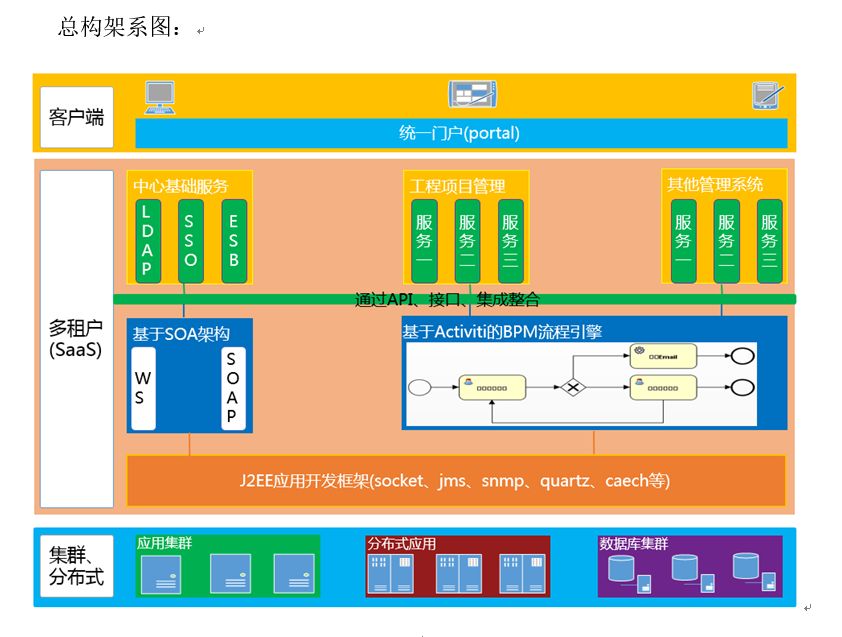The width and height of the screenshot is (842, 637).
Task: Select 服务二 under 工程项目管理
Action: click(467, 241)
